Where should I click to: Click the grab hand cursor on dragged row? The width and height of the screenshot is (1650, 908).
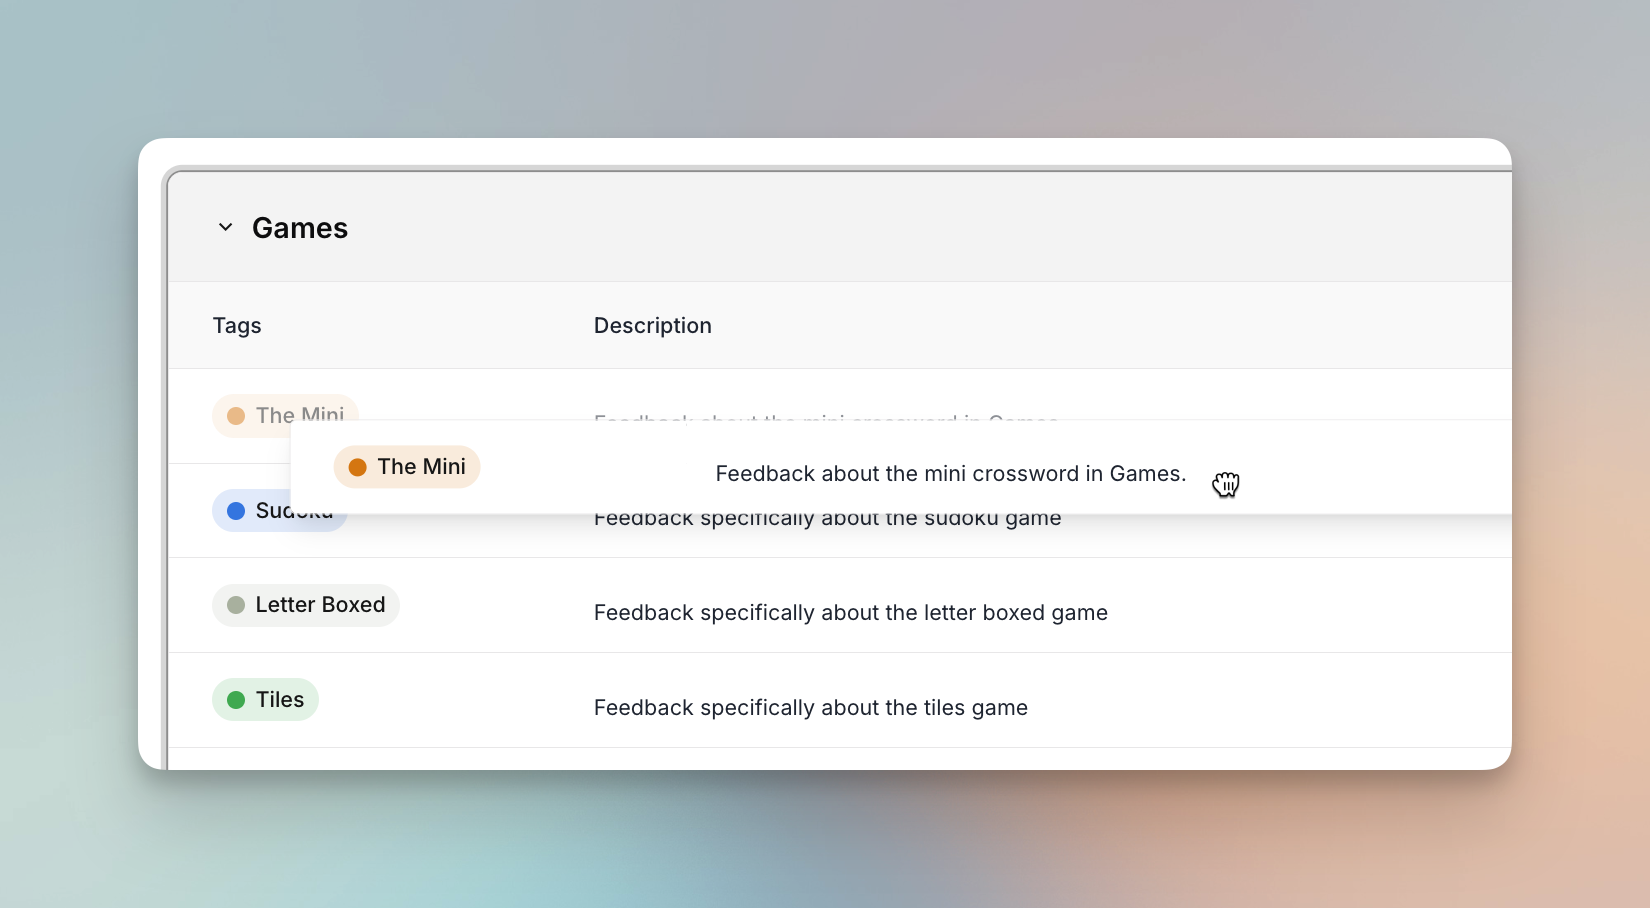click(x=1226, y=484)
